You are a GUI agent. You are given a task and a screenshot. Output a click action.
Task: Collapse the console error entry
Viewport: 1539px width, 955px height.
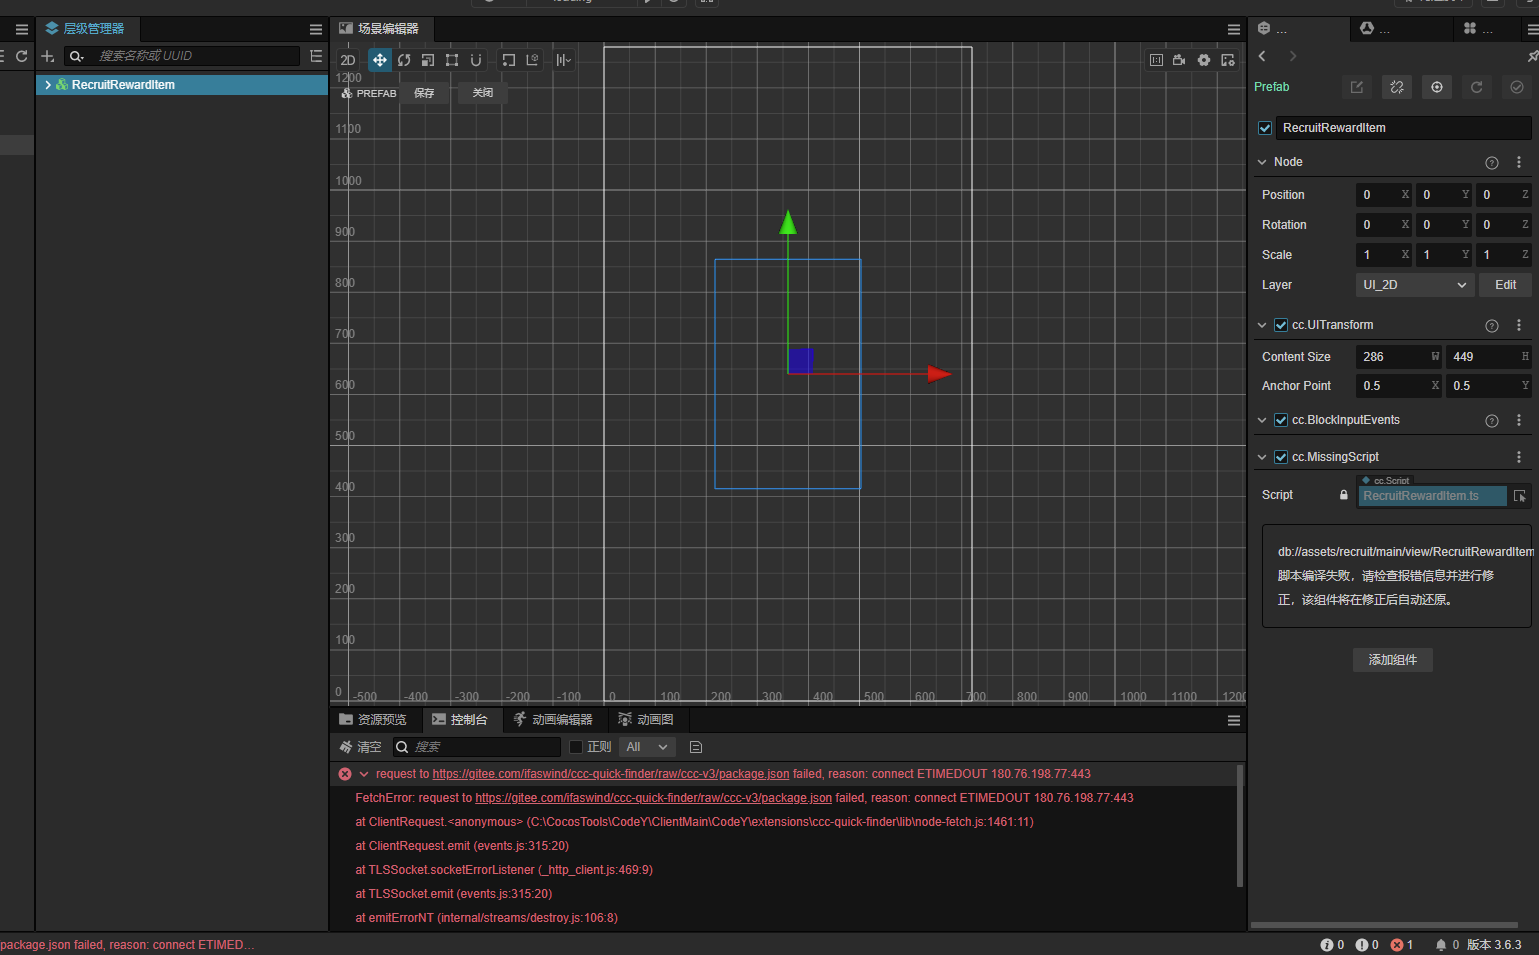tap(364, 774)
